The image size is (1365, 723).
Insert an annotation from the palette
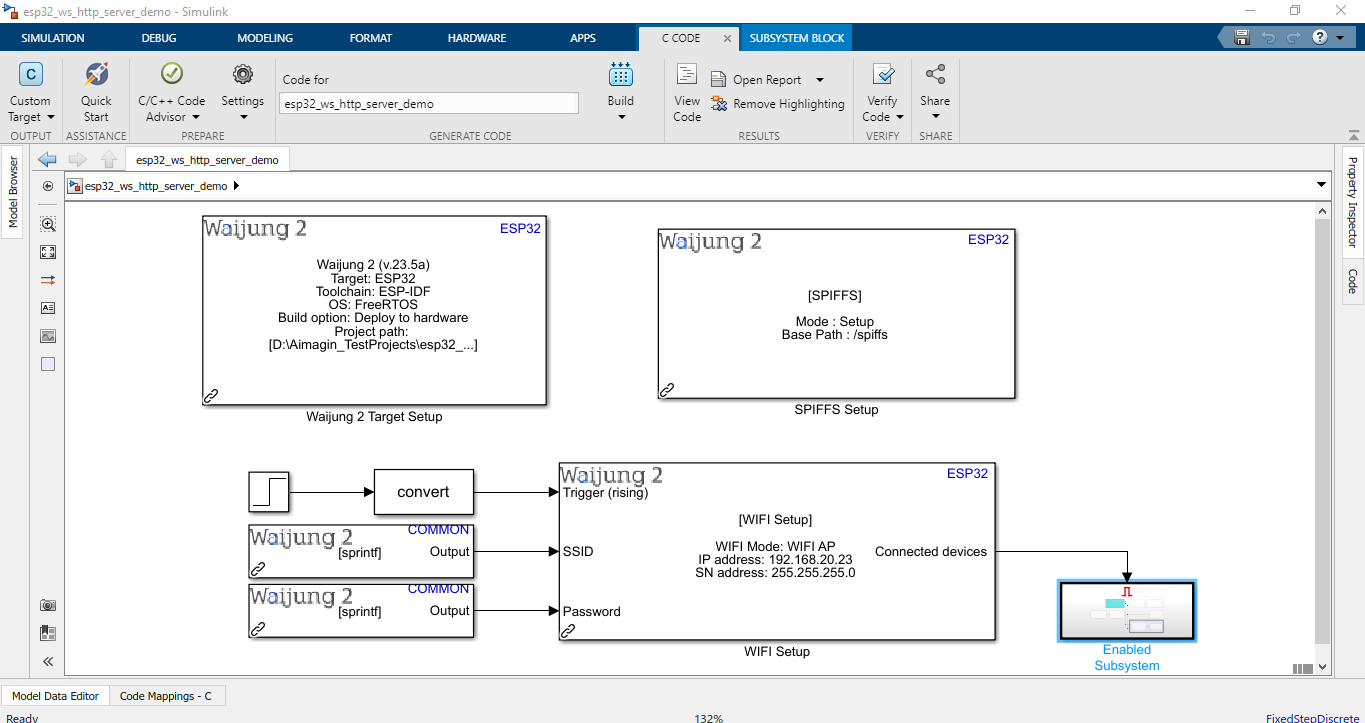click(x=48, y=308)
